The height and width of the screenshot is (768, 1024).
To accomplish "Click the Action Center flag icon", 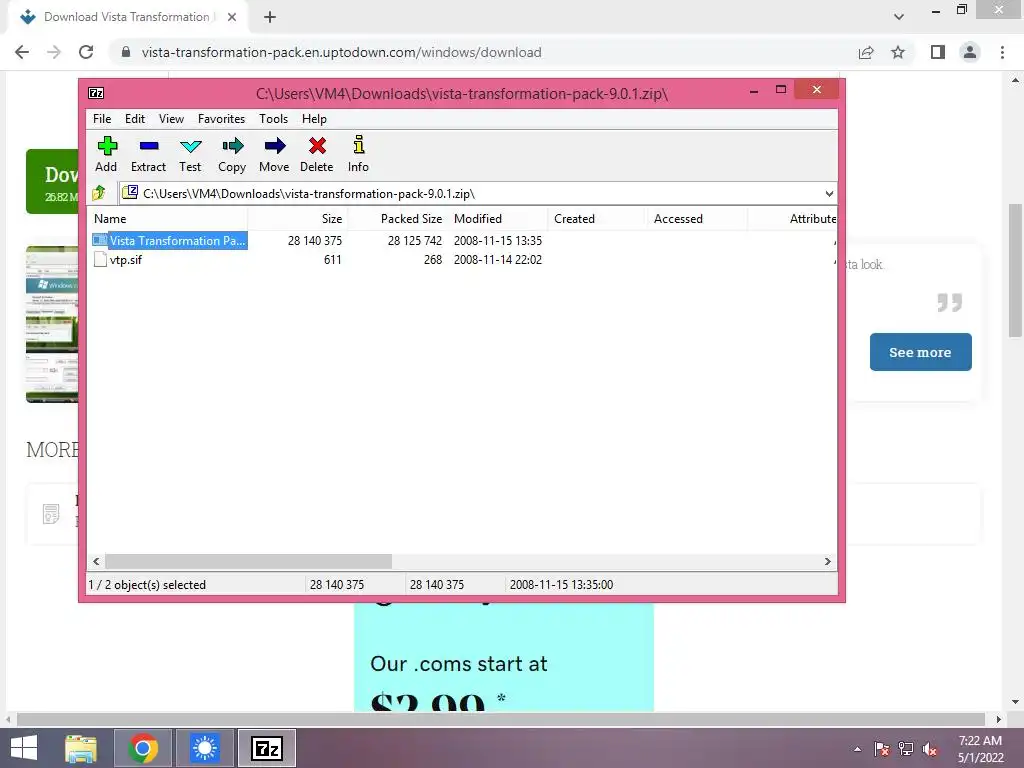I will pos(882,749).
